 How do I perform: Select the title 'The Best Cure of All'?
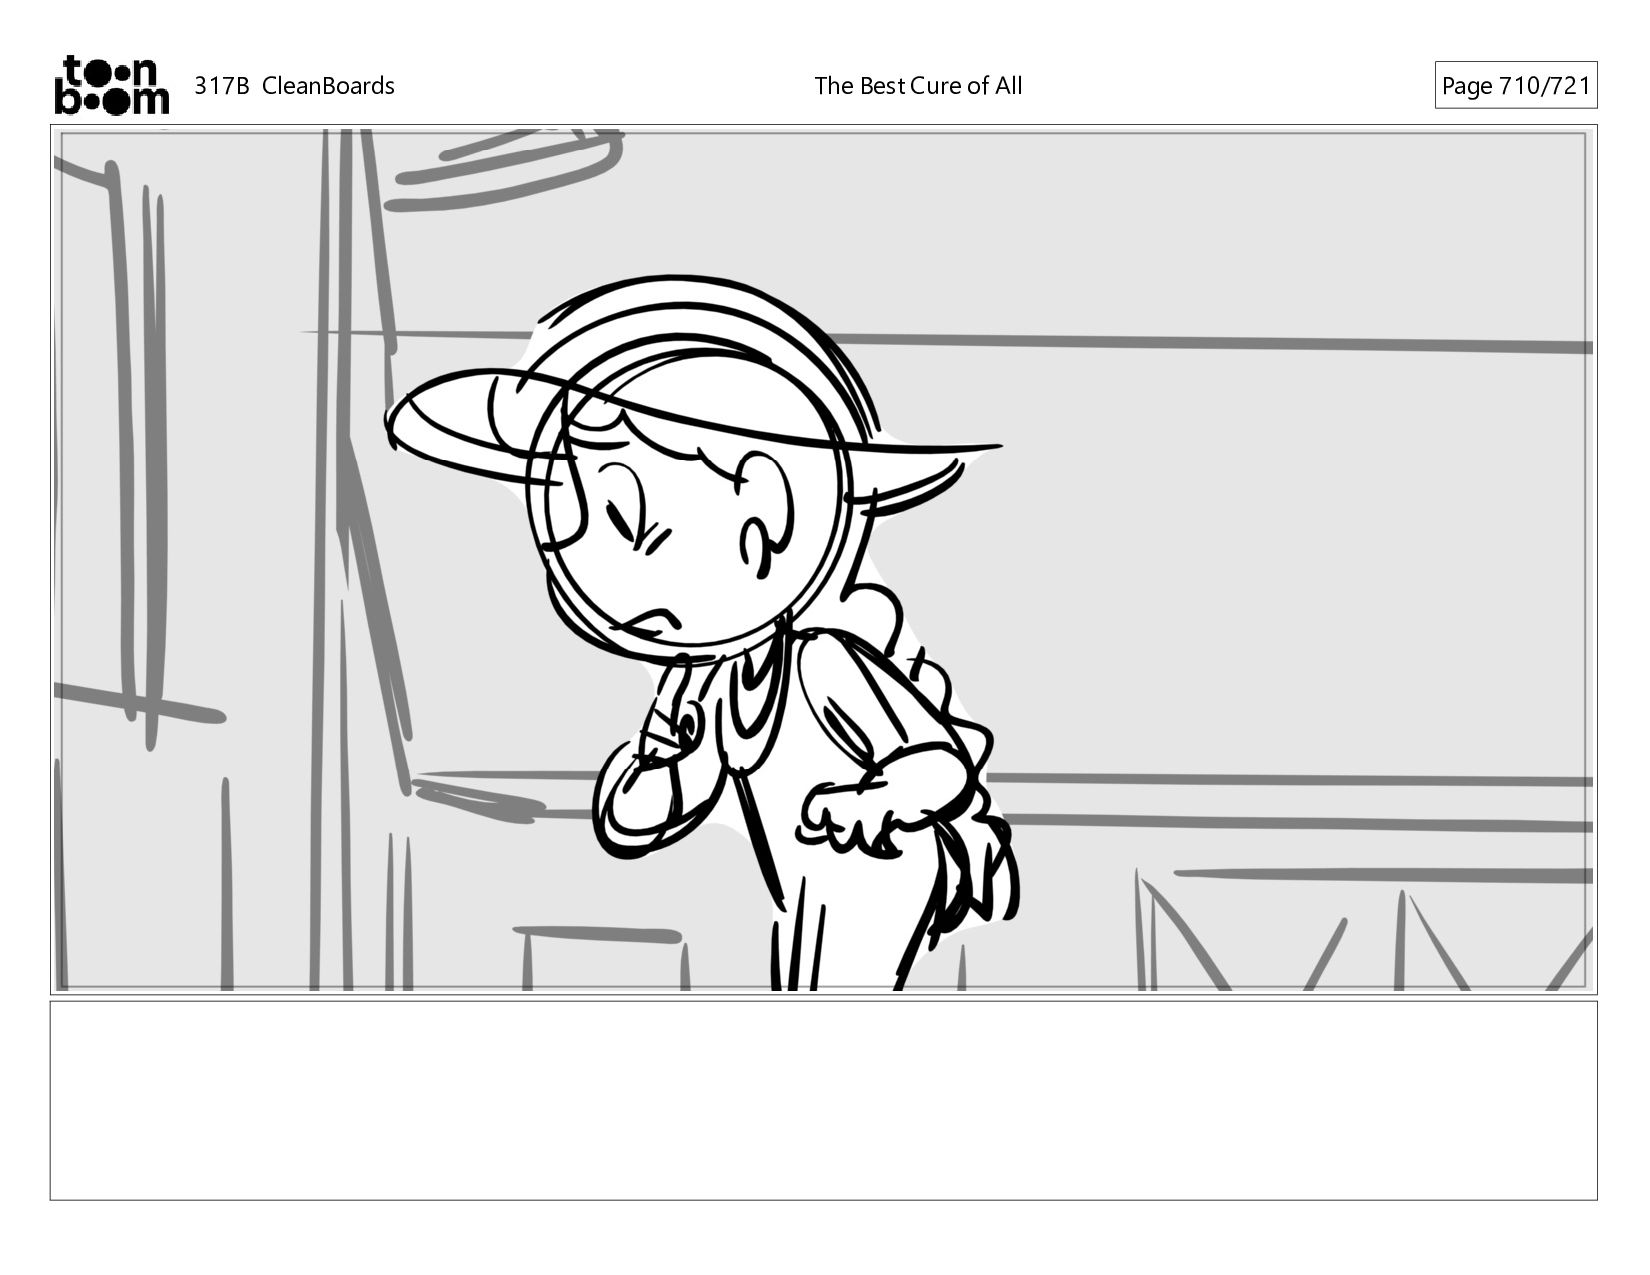918,86
